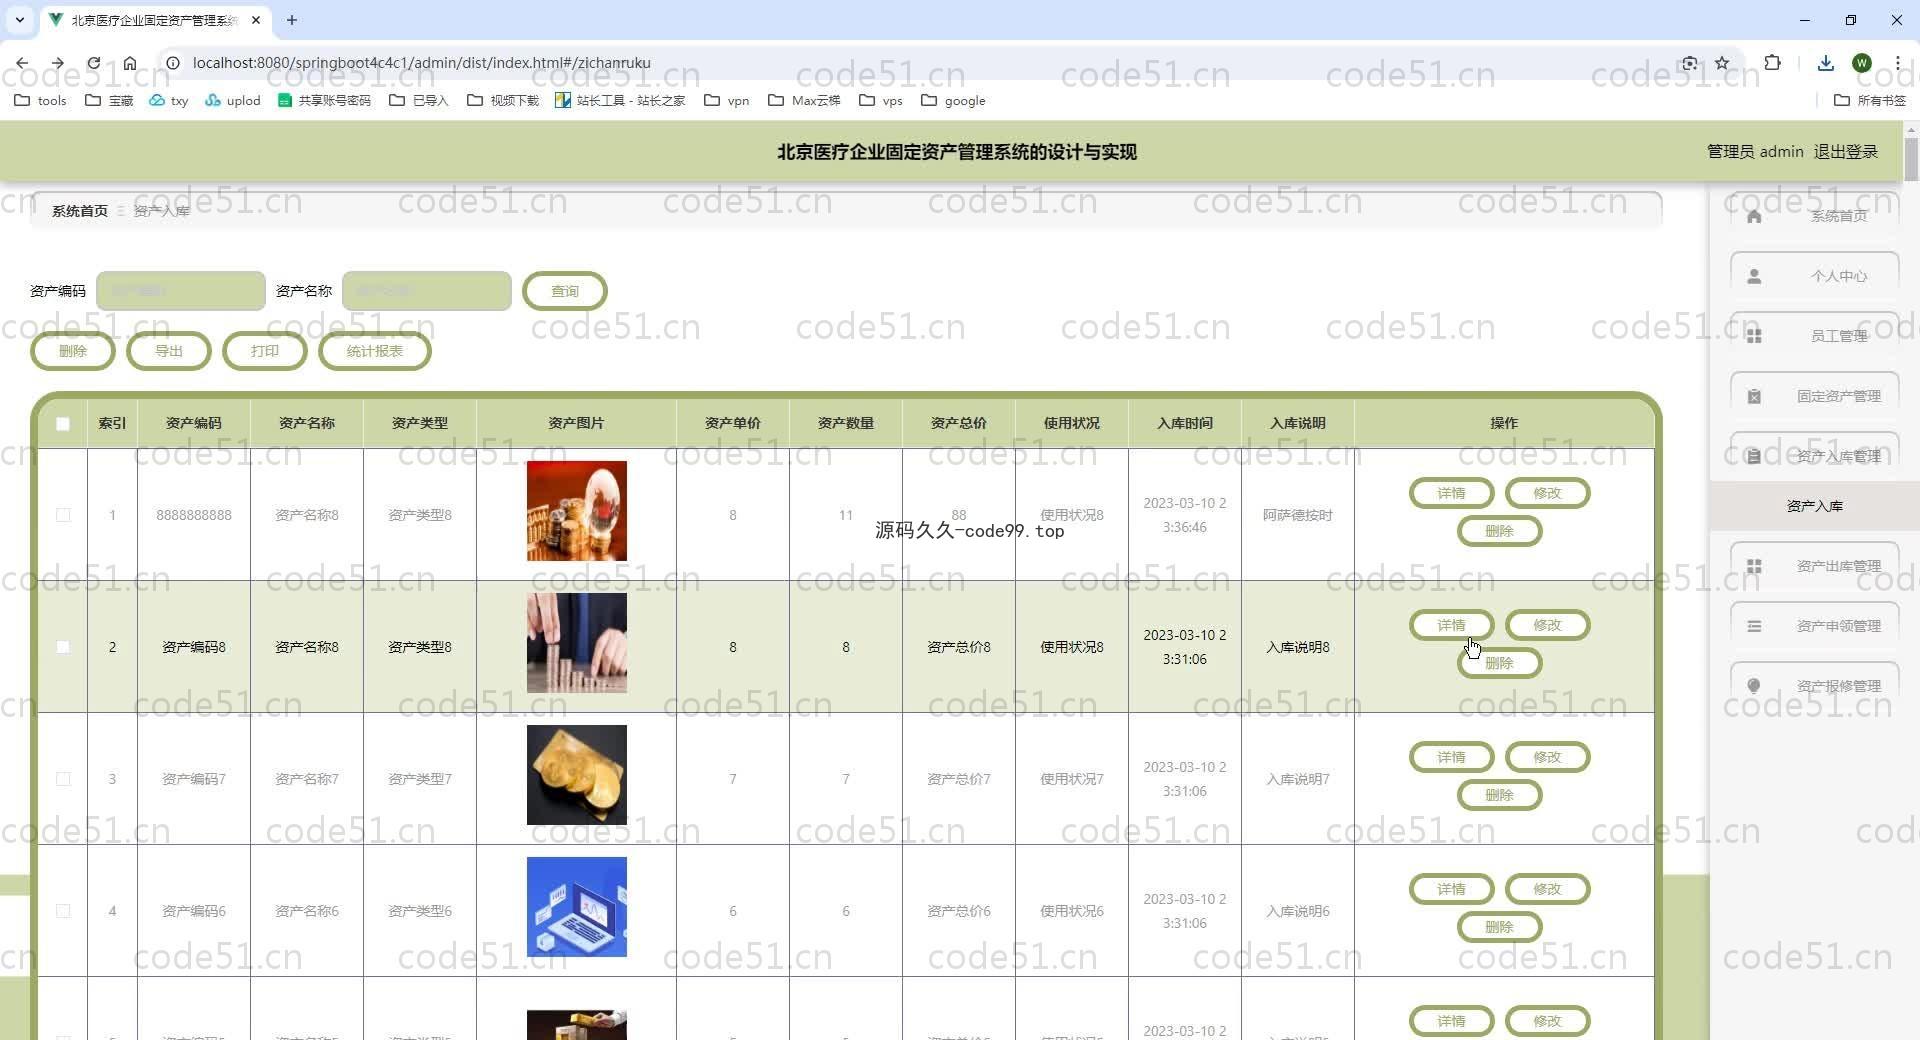Open the browser downloads icon
The width and height of the screenshot is (1920, 1040).
pyautogui.click(x=1826, y=63)
